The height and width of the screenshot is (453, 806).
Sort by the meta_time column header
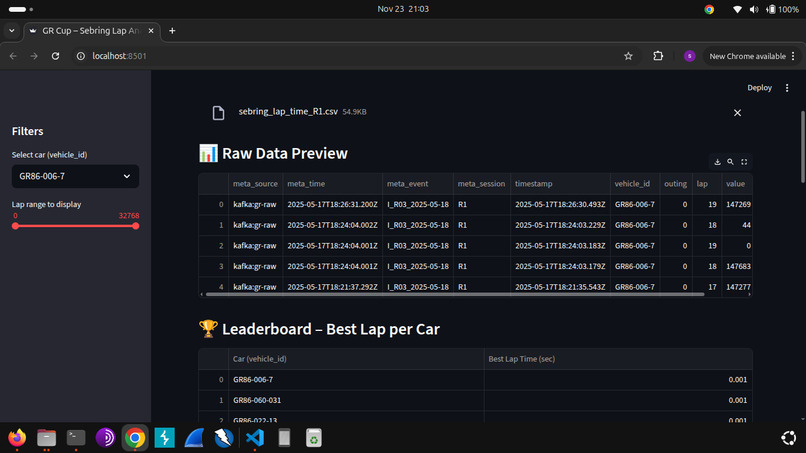click(333, 184)
